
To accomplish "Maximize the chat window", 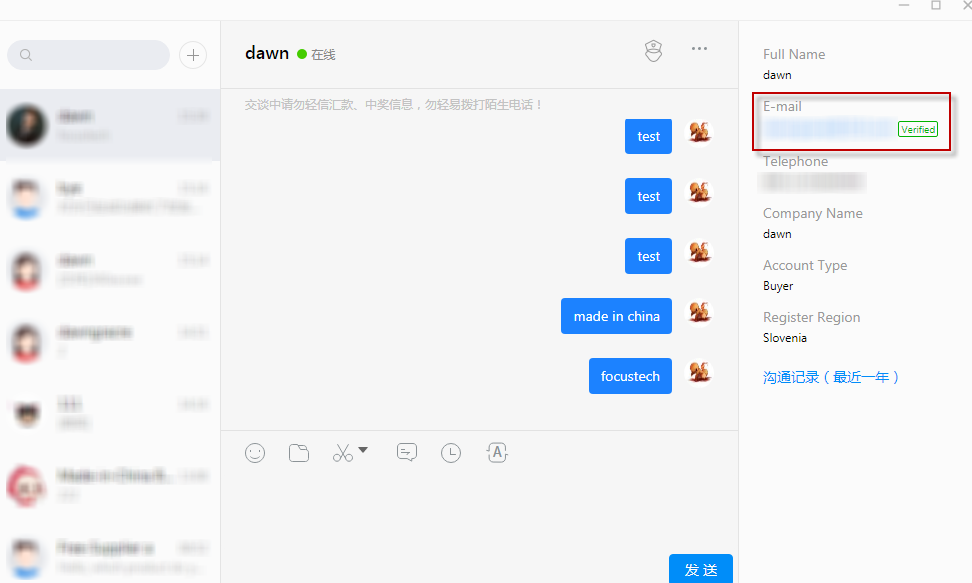I will (x=936, y=6).
